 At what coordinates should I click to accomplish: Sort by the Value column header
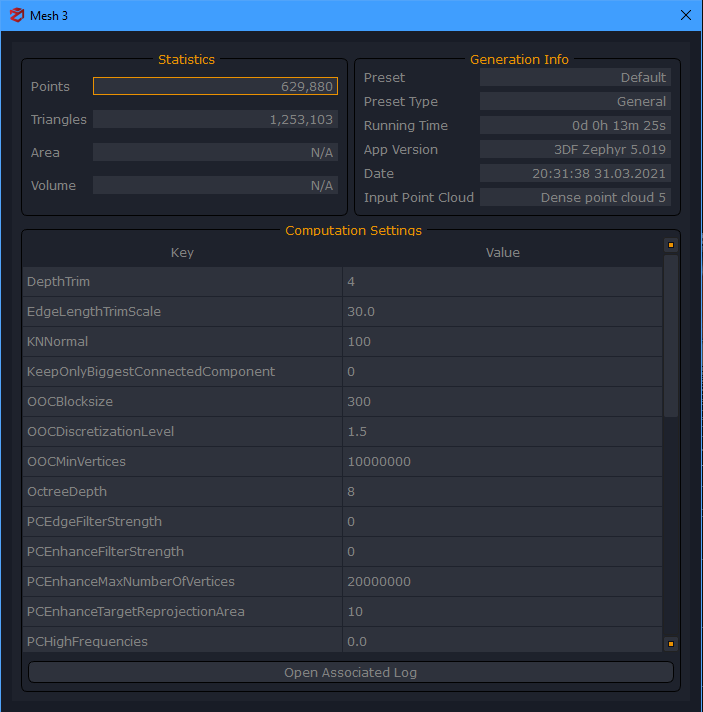[502, 253]
